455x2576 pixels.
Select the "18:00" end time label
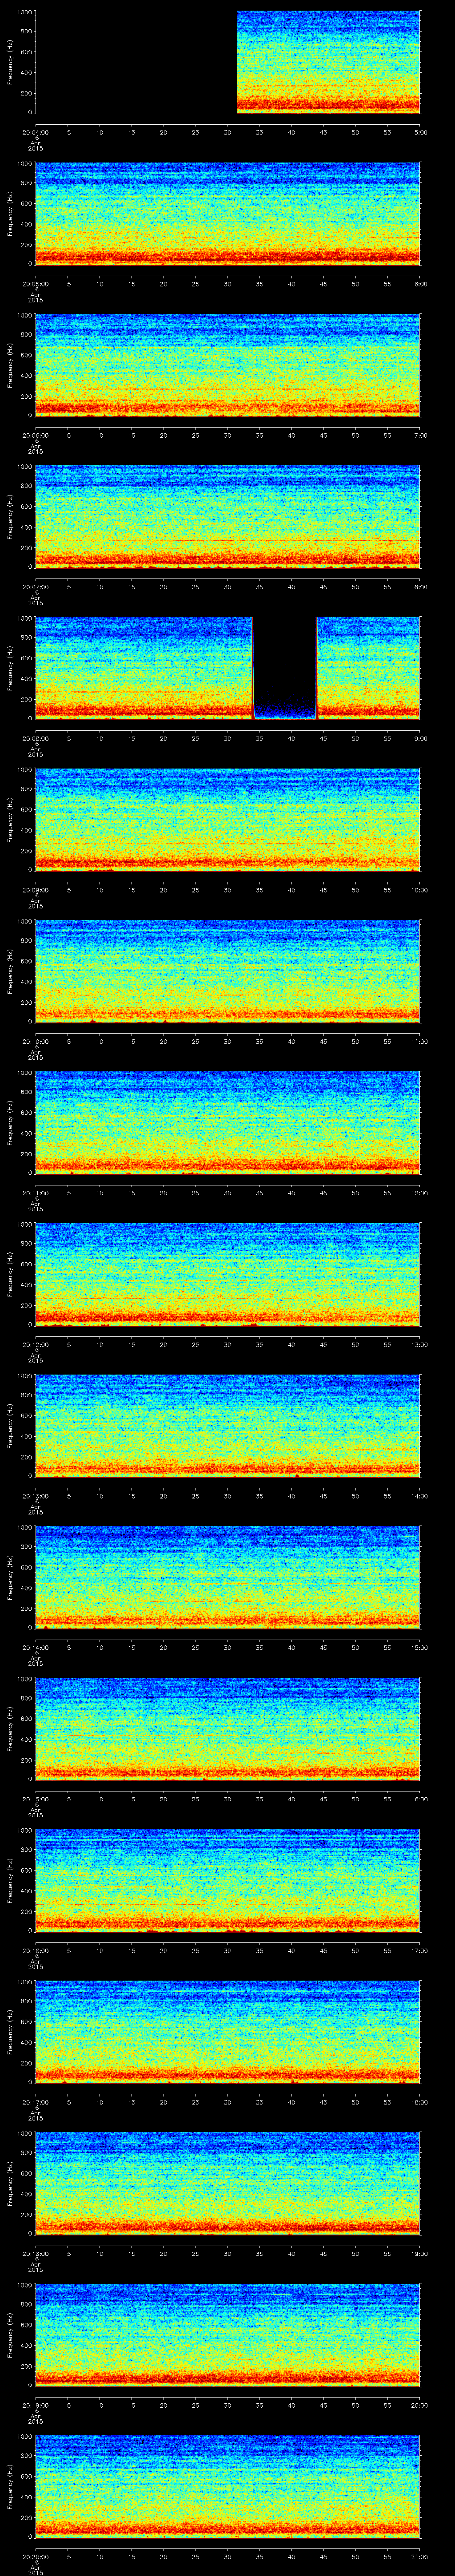pyautogui.click(x=420, y=2101)
